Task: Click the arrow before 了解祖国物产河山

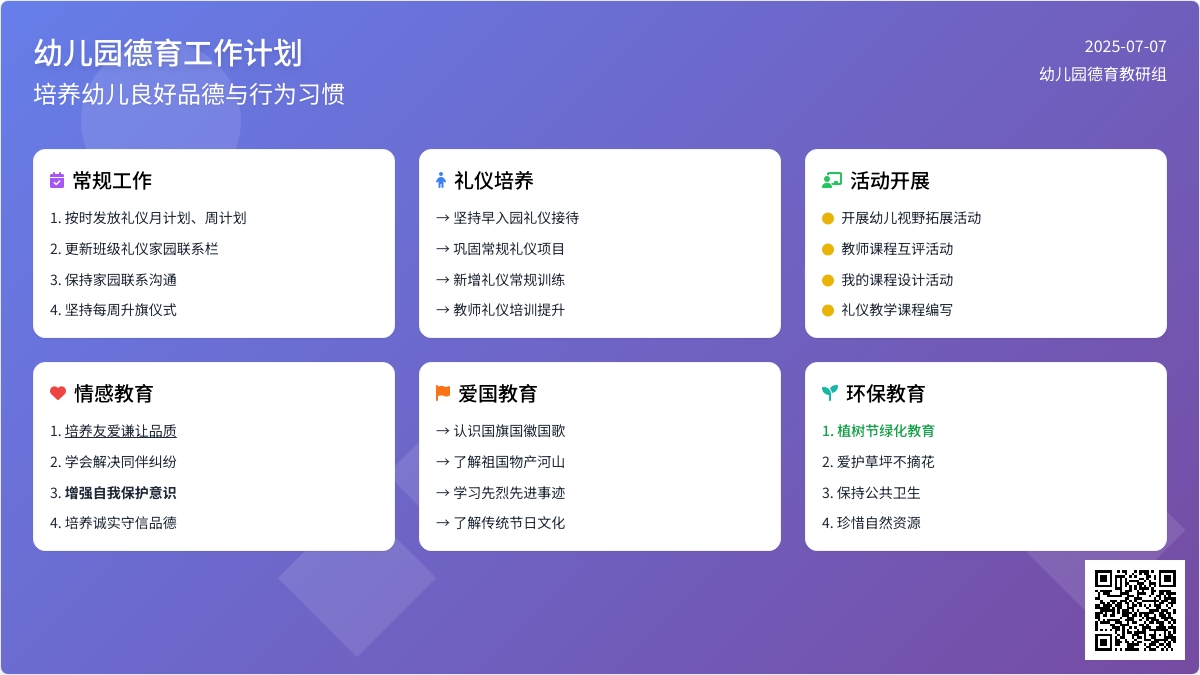Action: tap(443, 462)
